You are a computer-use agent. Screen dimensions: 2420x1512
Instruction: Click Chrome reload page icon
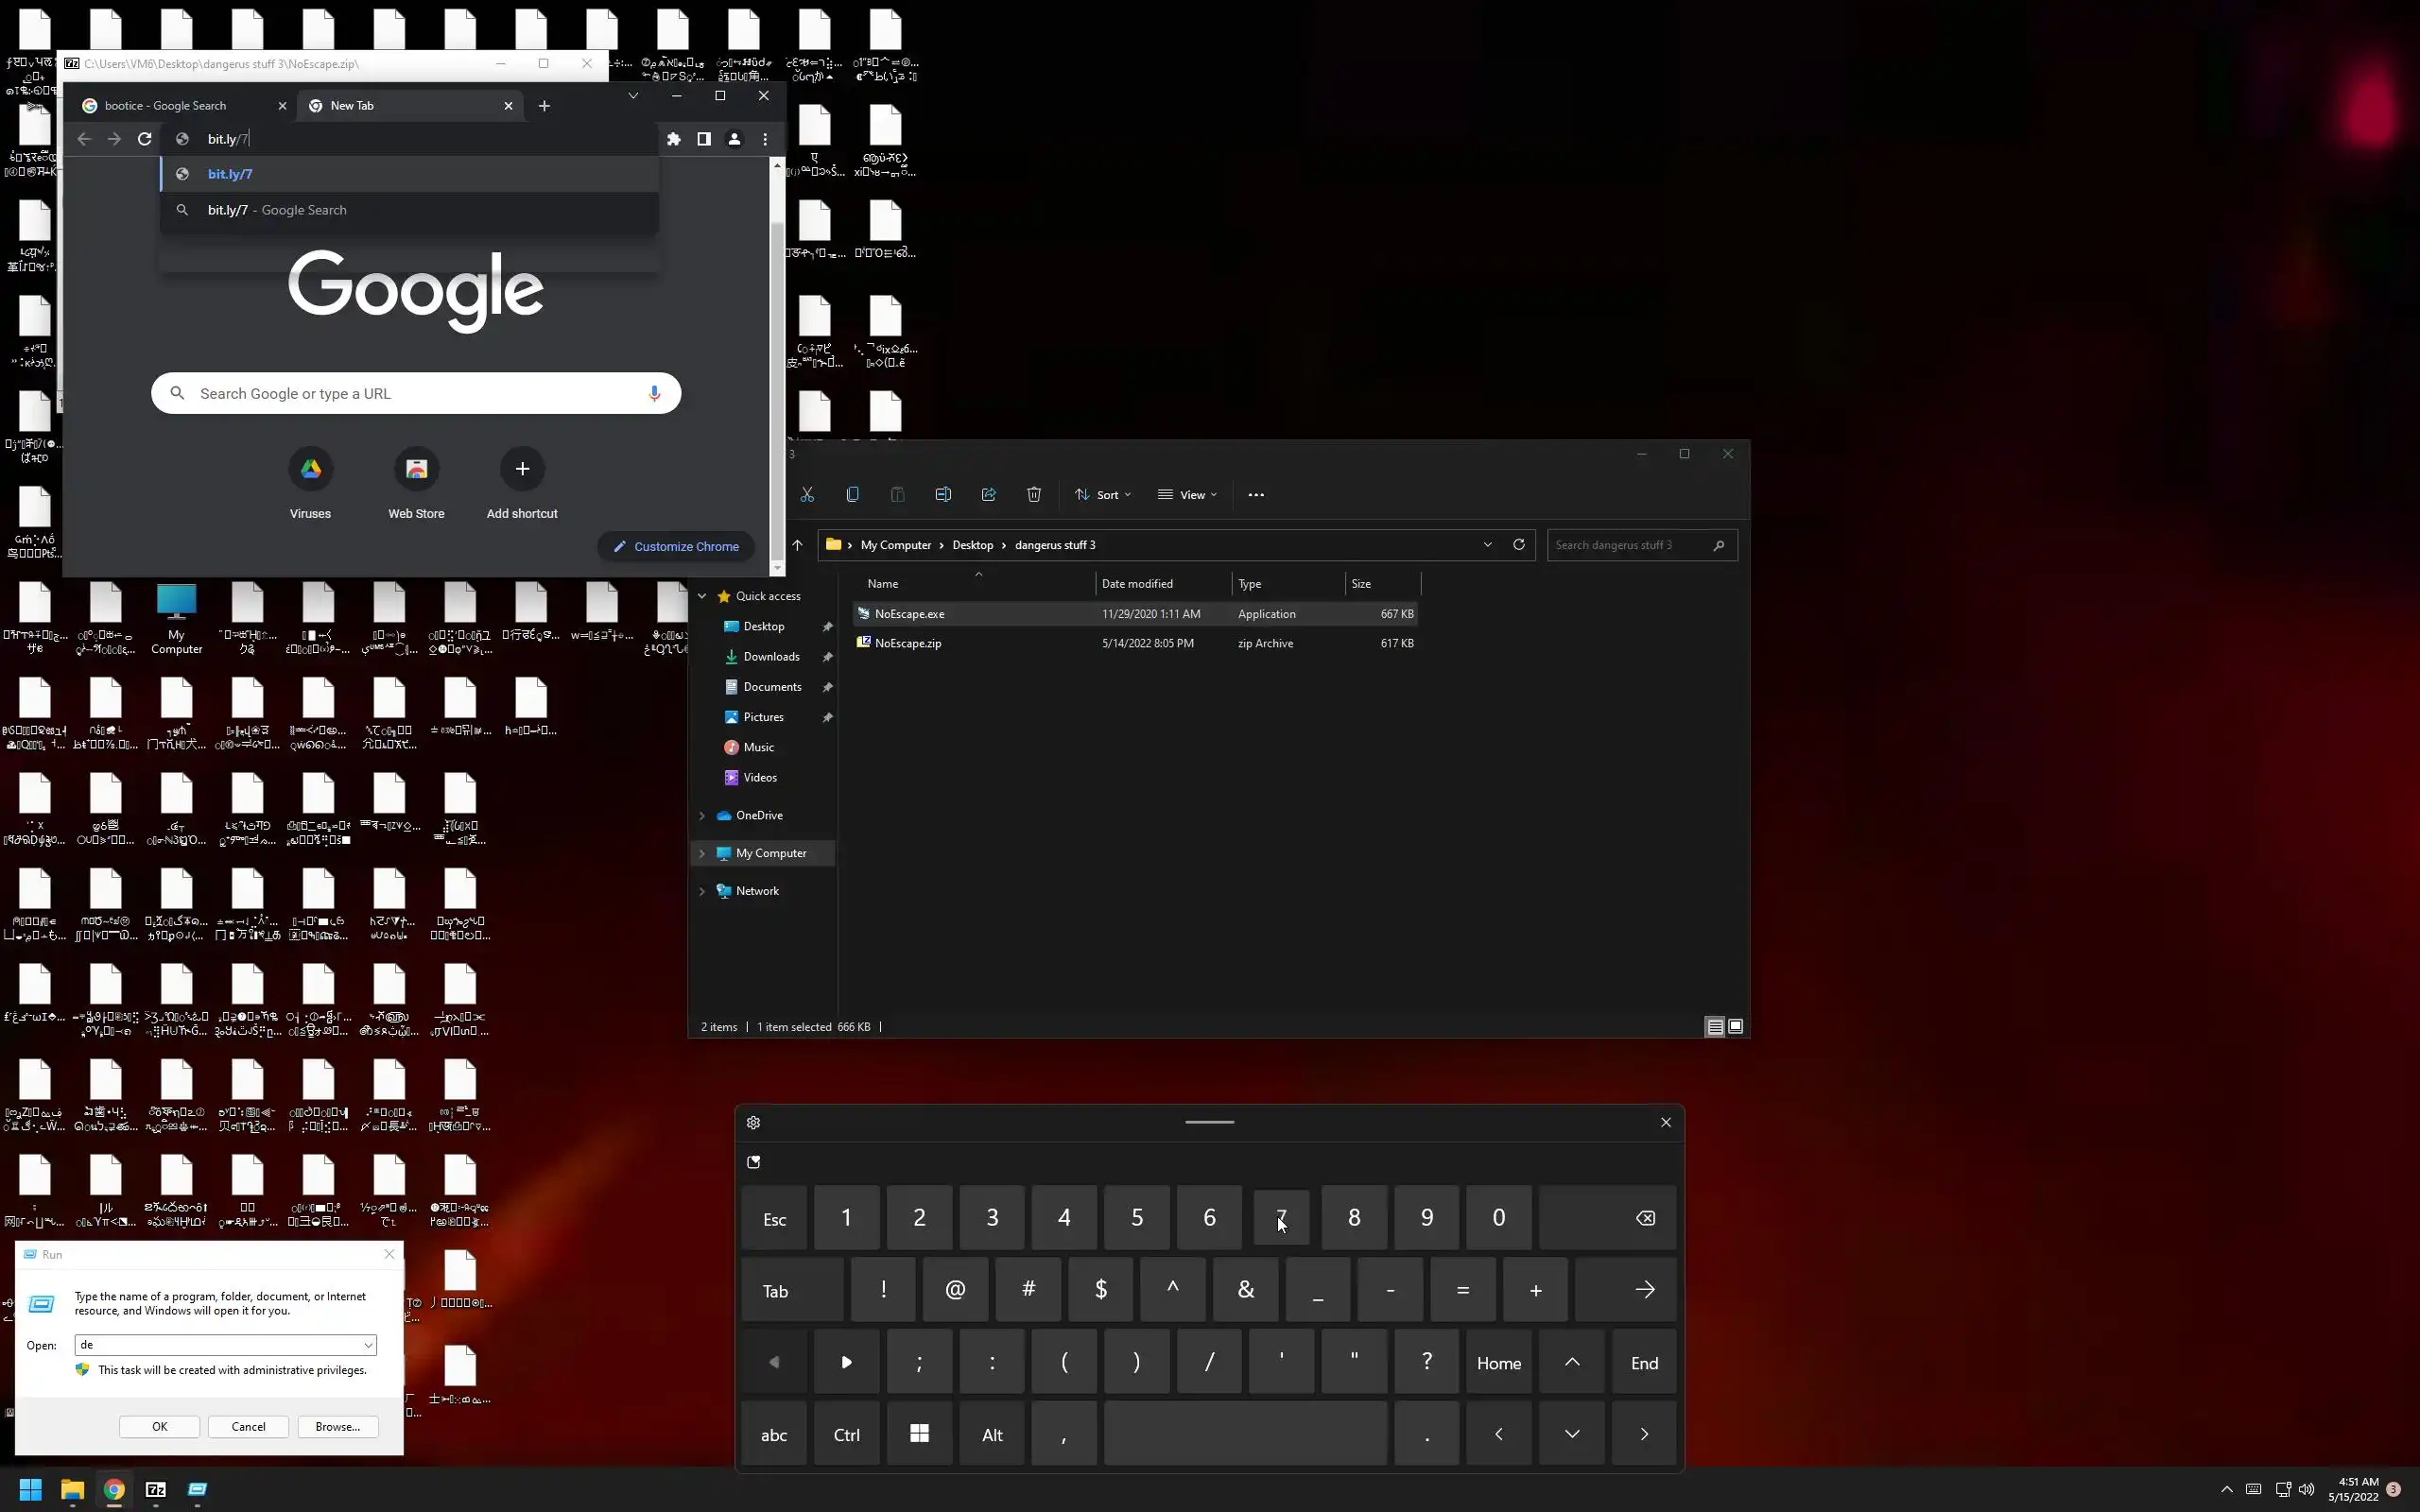point(145,139)
